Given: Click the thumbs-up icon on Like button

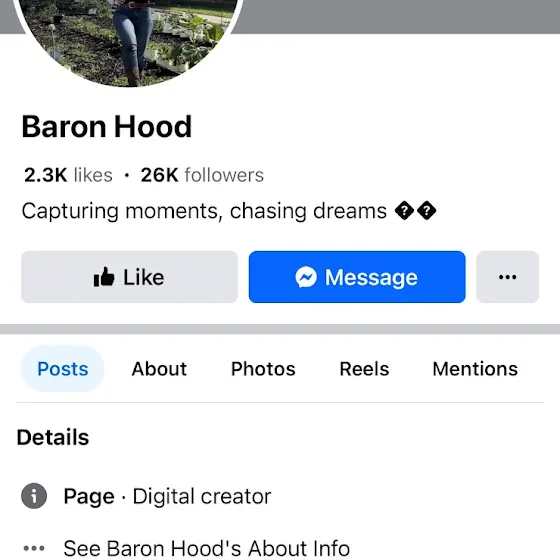Looking at the screenshot, I should coord(104,277).
